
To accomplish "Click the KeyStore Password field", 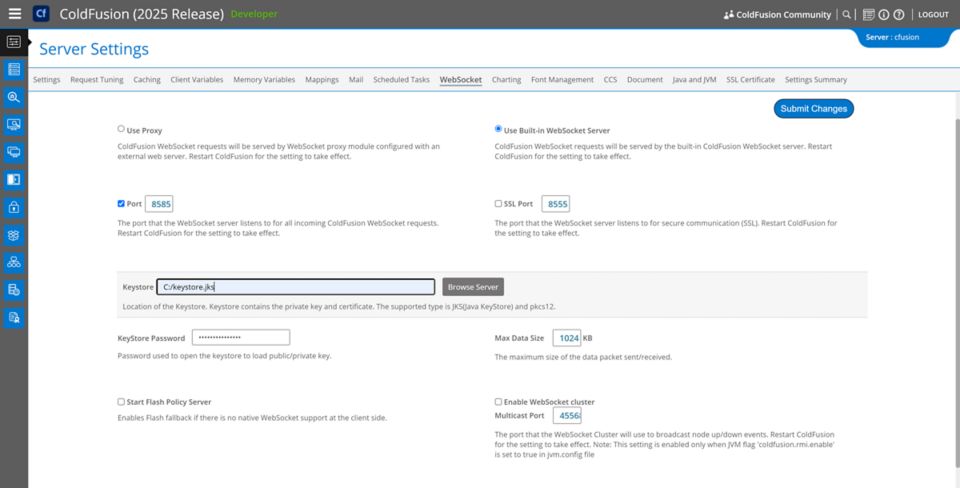I will (240, 338).
